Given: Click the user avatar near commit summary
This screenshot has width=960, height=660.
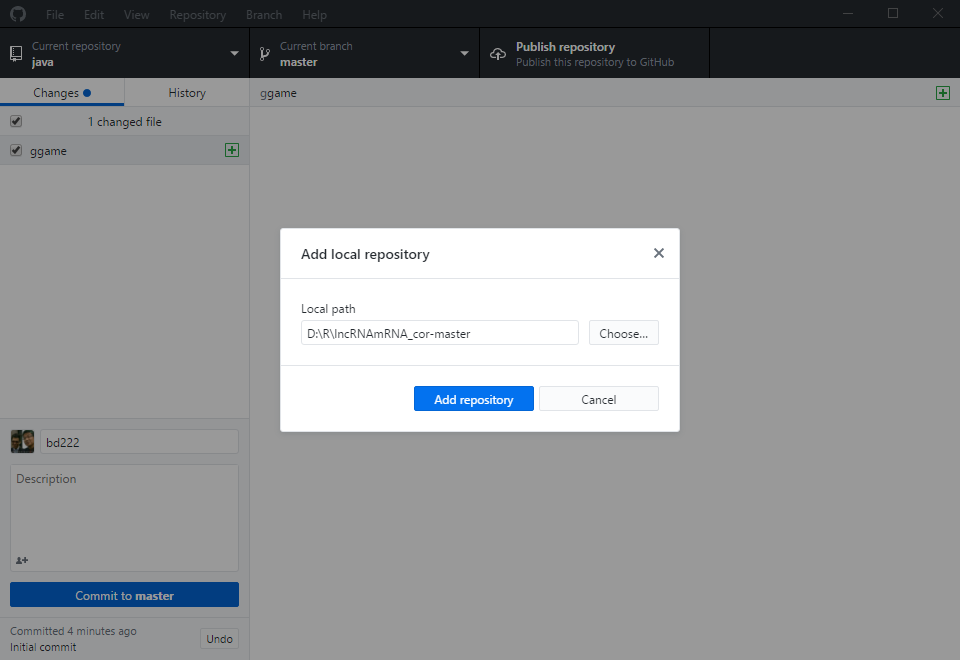Looking at the screenshot, I should 22,442.
